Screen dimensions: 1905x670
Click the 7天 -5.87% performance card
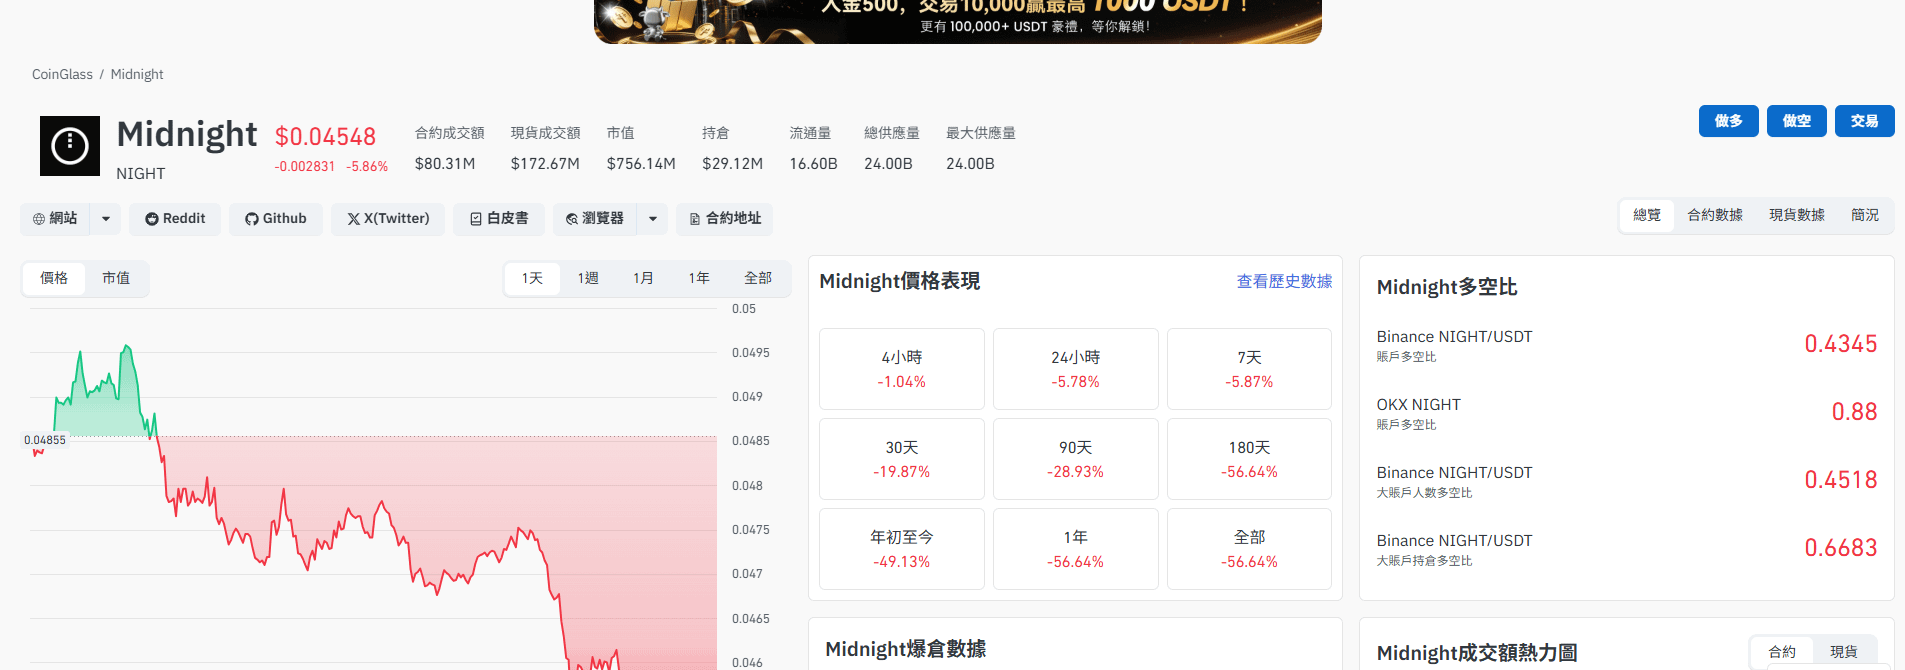click(x=1250, y=369)
